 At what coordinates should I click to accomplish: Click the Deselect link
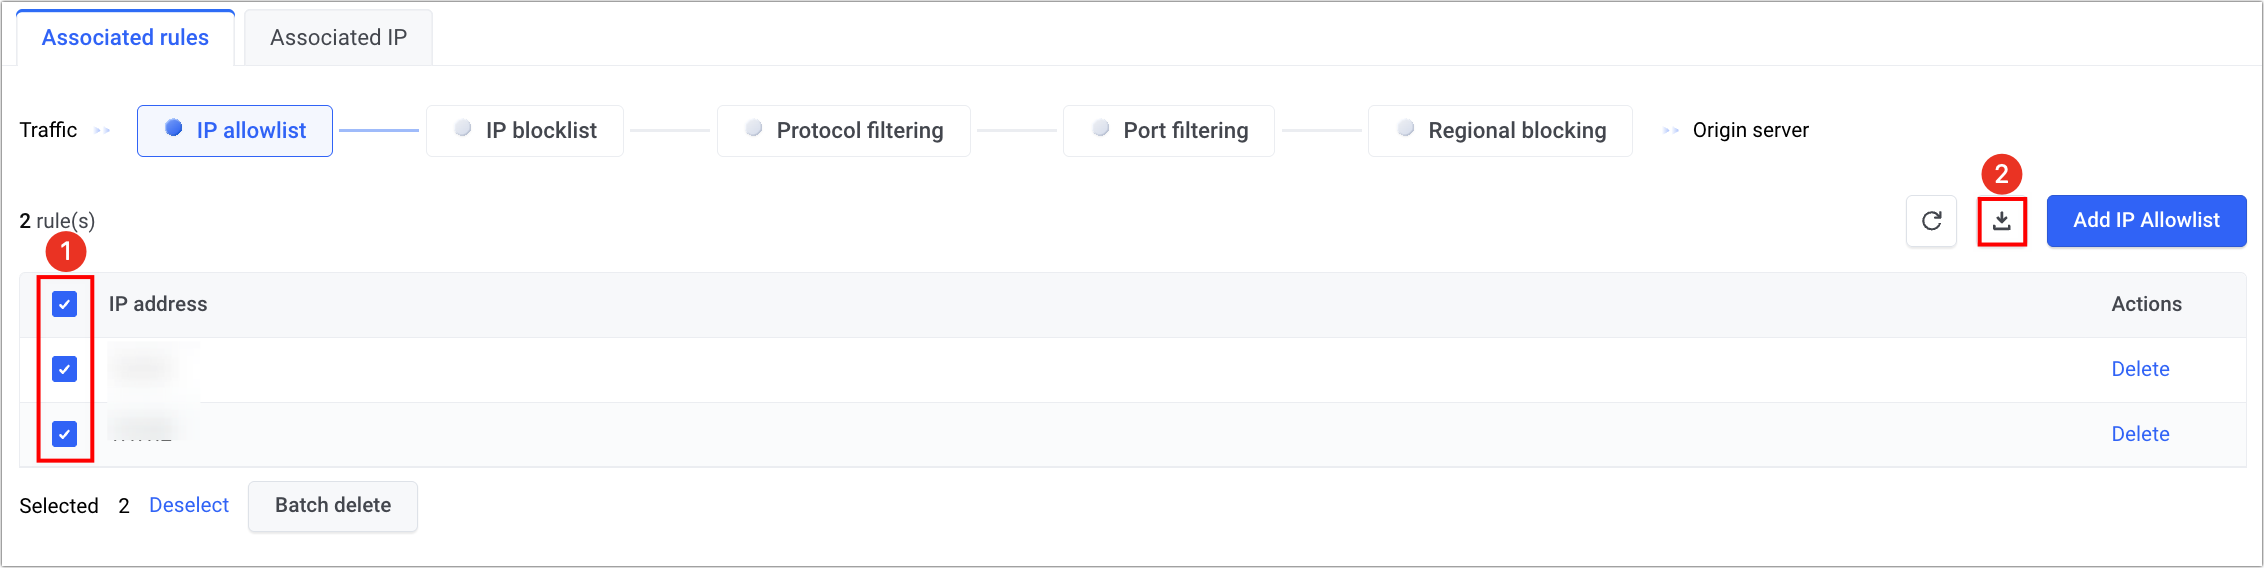point(189,506)
